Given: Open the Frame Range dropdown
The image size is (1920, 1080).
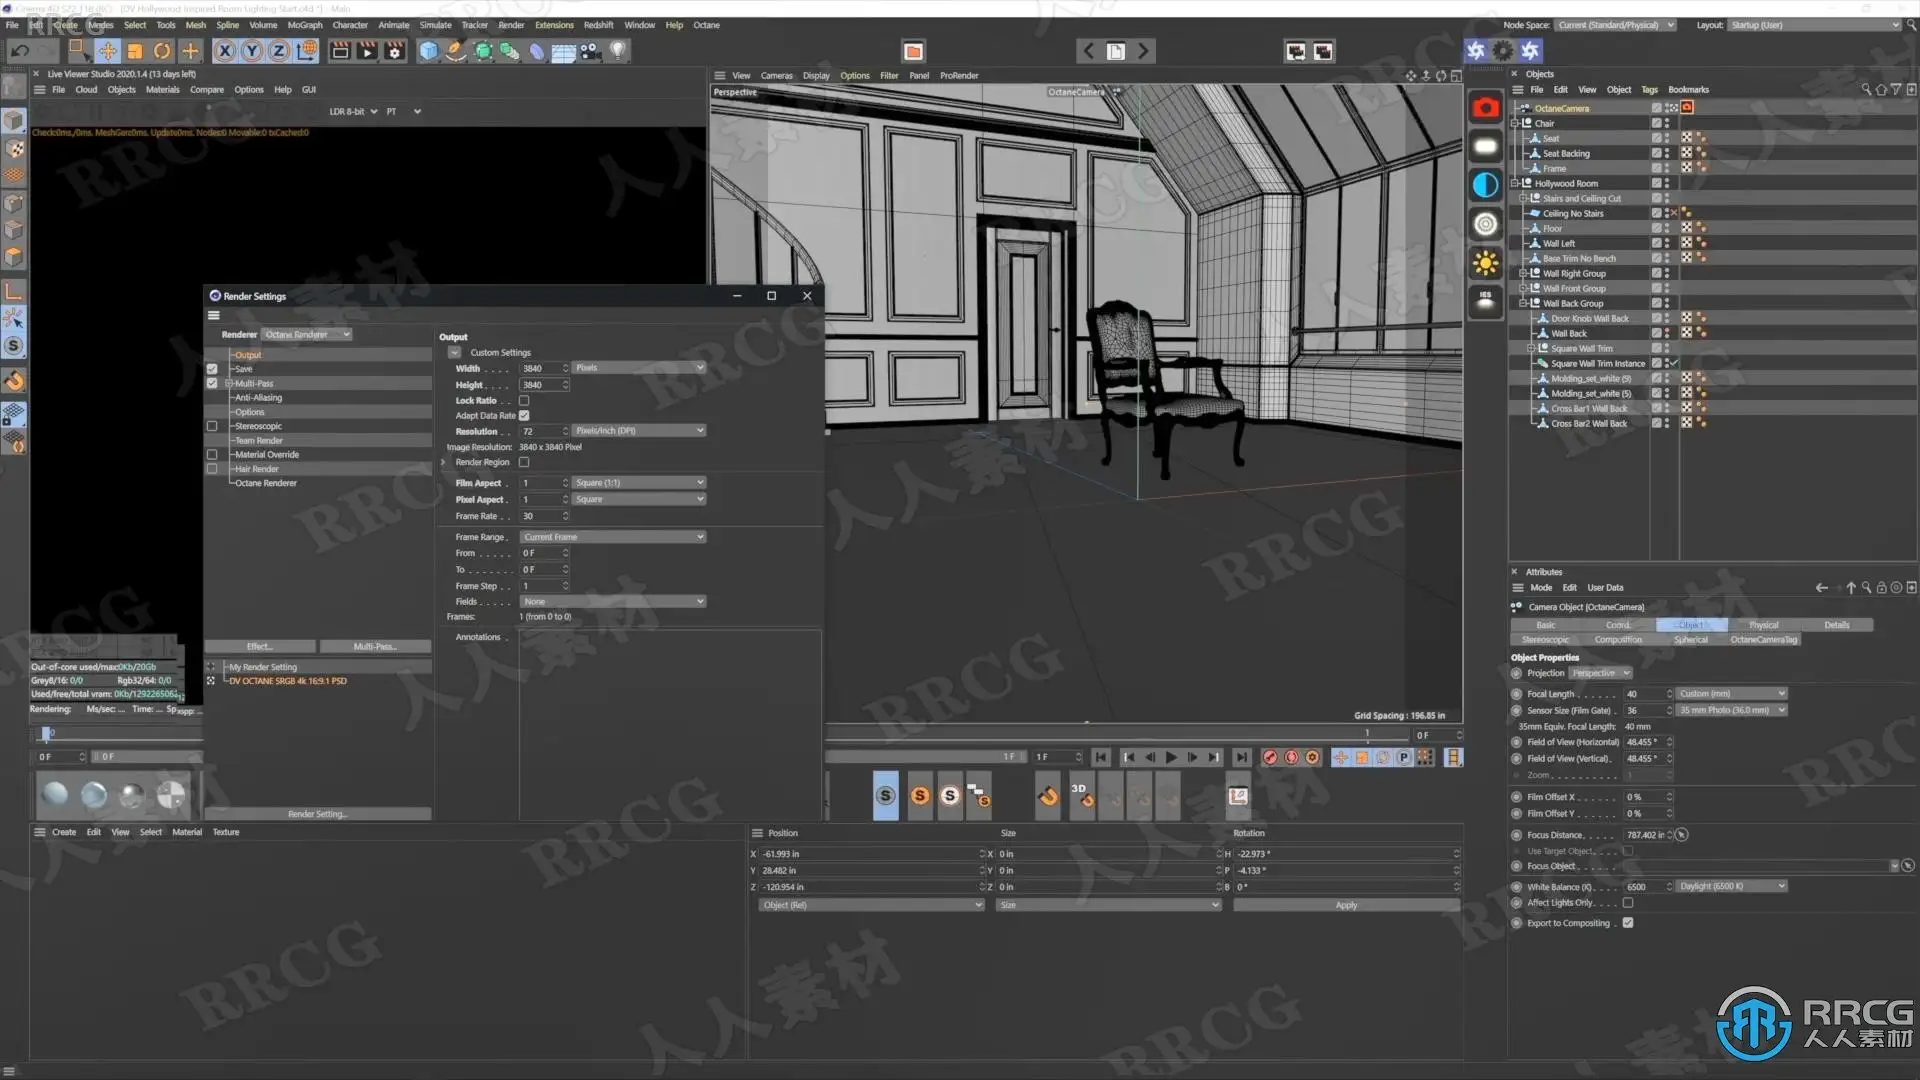Looking at the screenshot, I should (613, 537).
